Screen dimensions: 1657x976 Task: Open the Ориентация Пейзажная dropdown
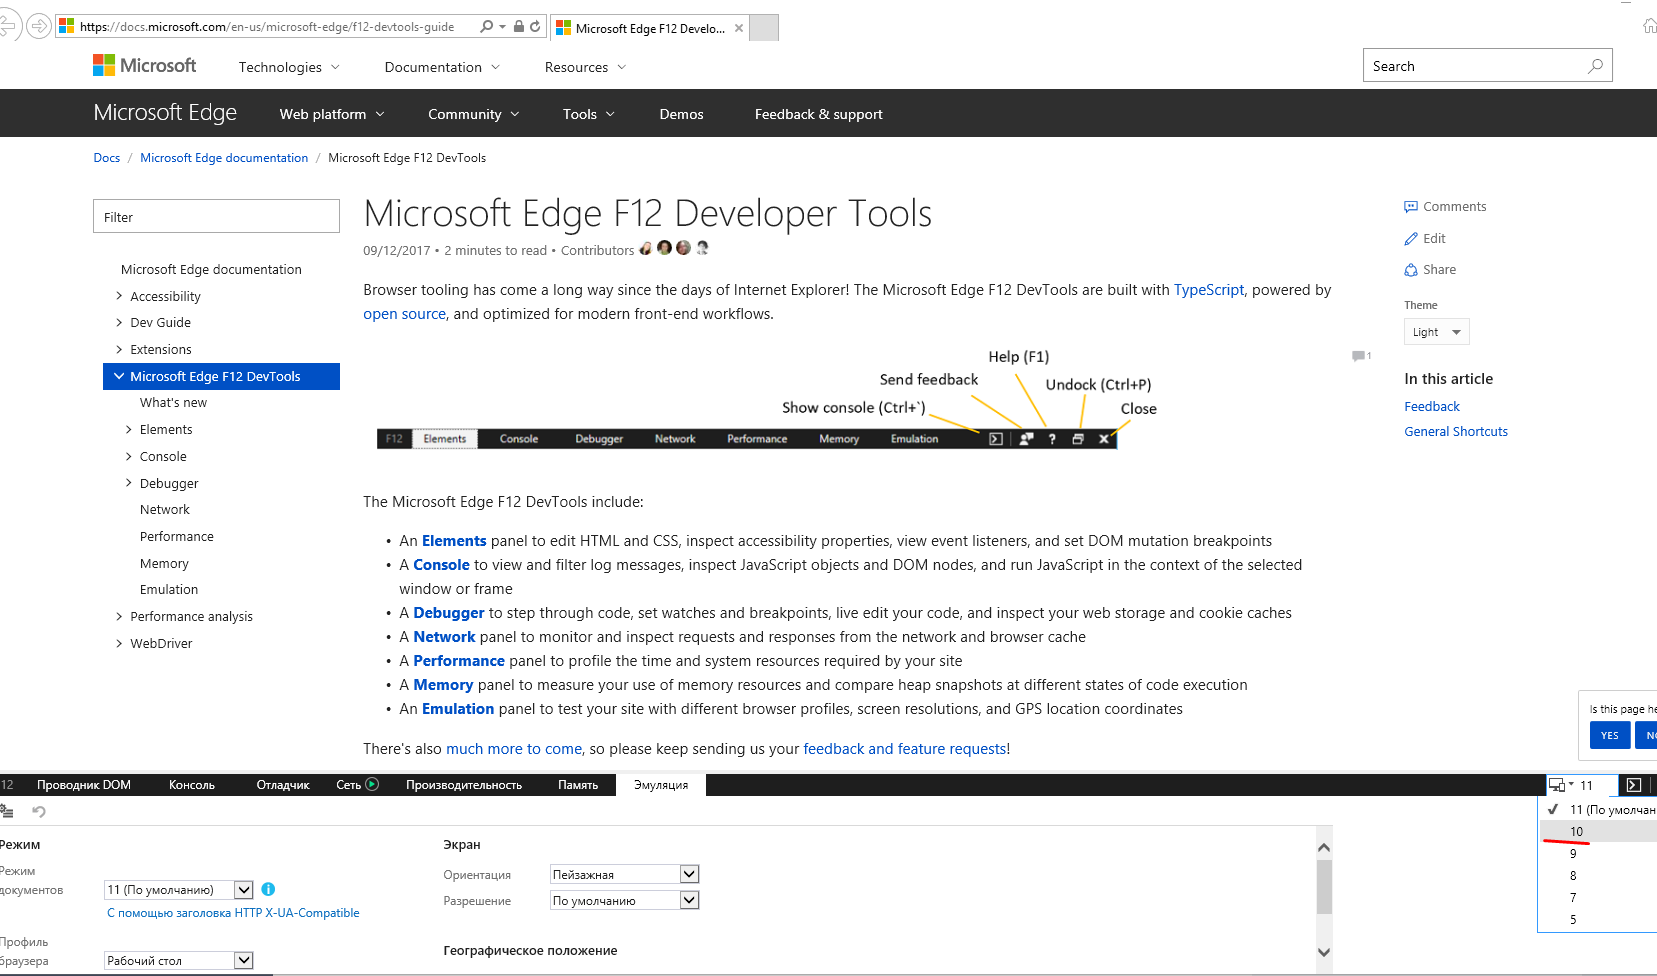pos(624,874)
